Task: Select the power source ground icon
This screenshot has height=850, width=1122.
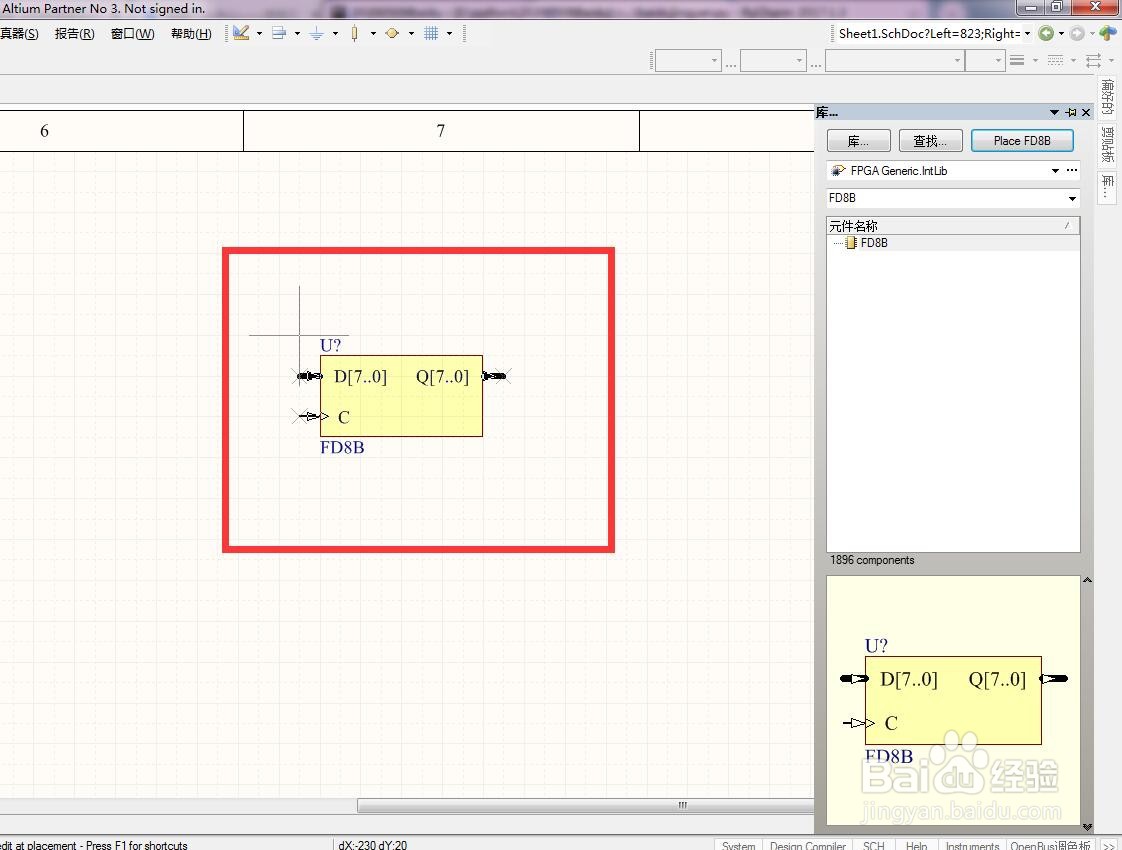Action: click(316, 33)
